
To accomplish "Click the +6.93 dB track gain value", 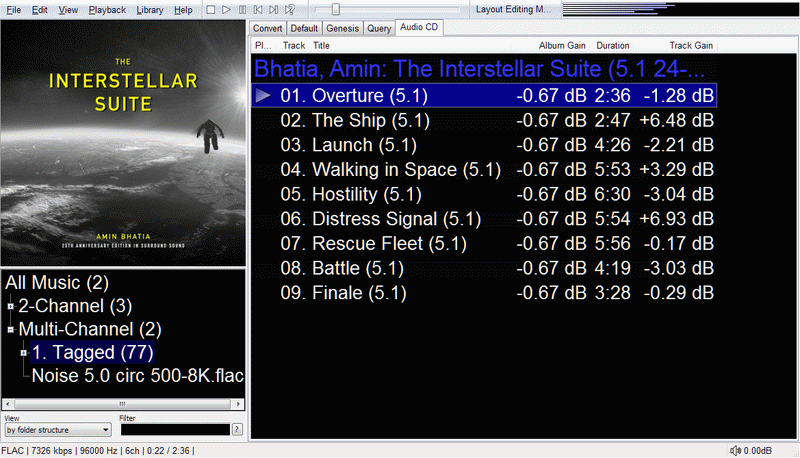I will tap(676, 219).
